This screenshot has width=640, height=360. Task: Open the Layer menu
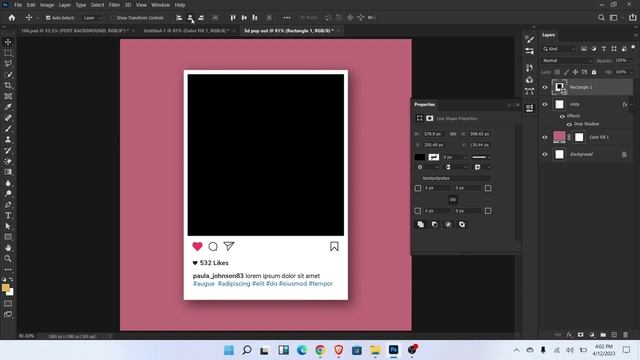click(64, 5)
